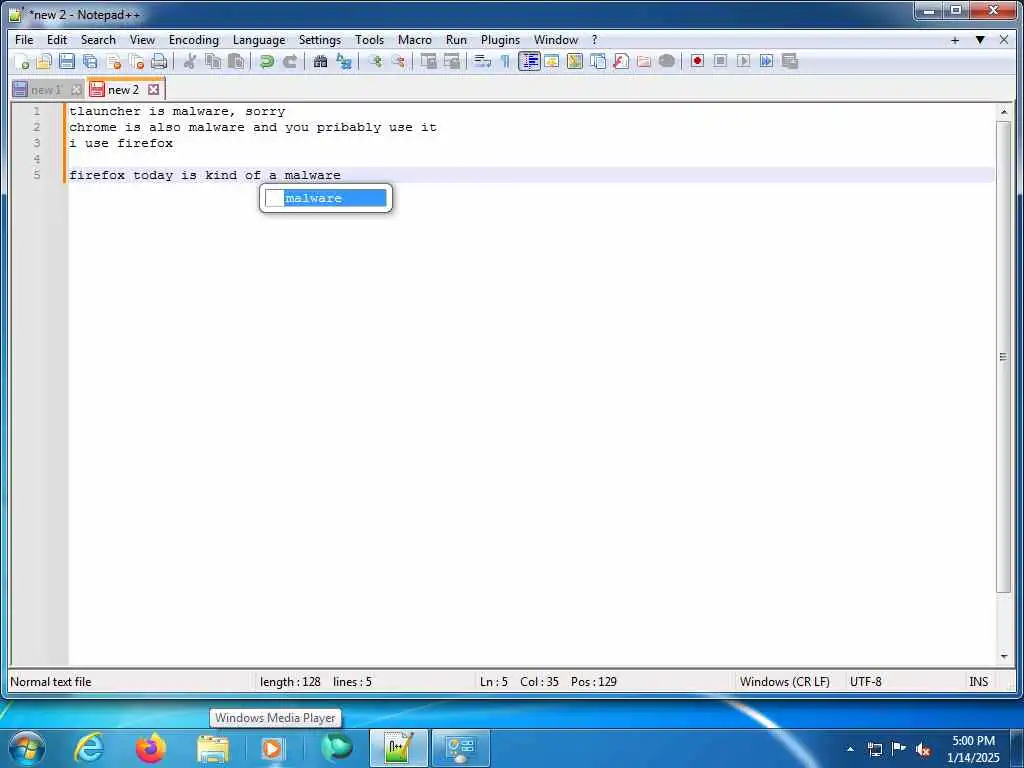Open the View menu
Screen dimensions: 1024x768
[x=142, y=40]
